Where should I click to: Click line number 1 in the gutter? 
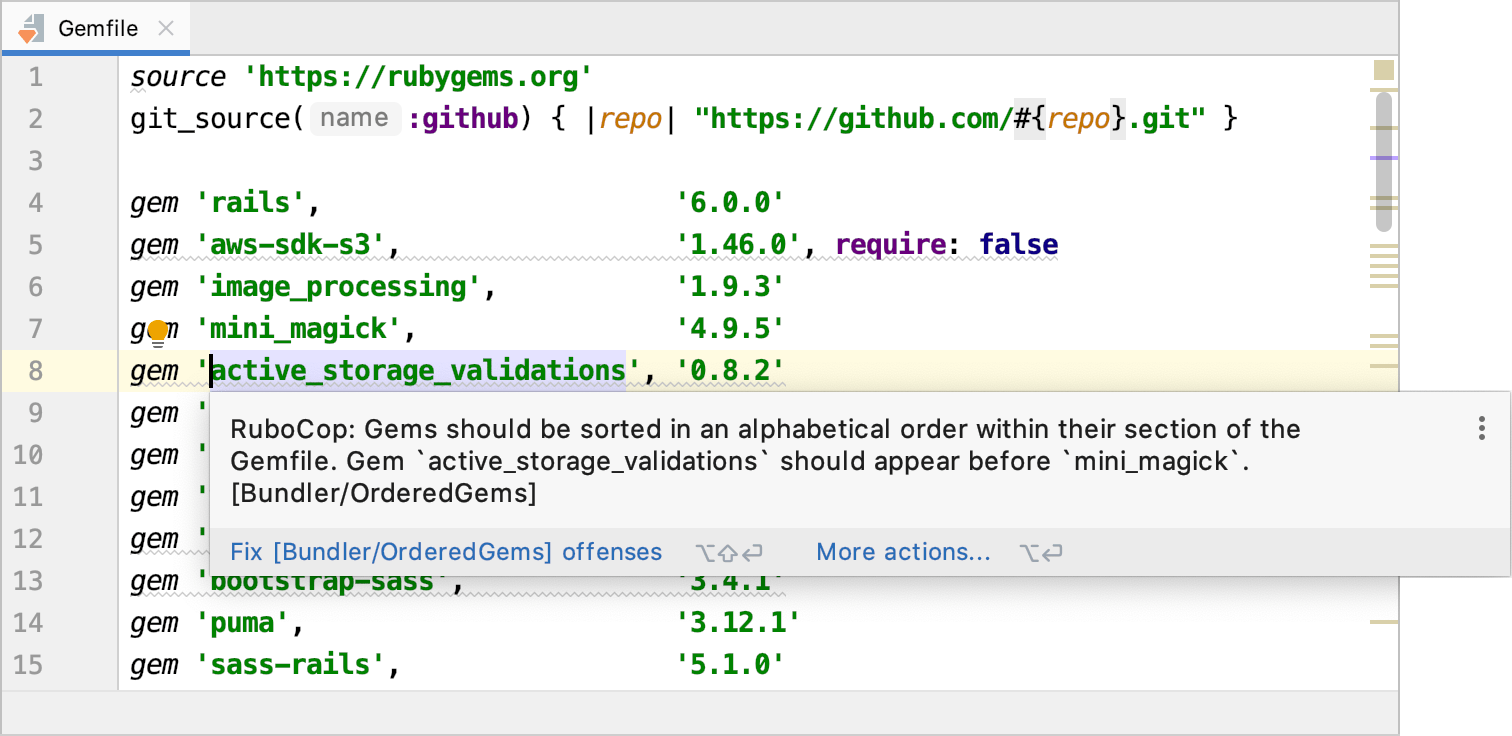[x=36, y=77]
